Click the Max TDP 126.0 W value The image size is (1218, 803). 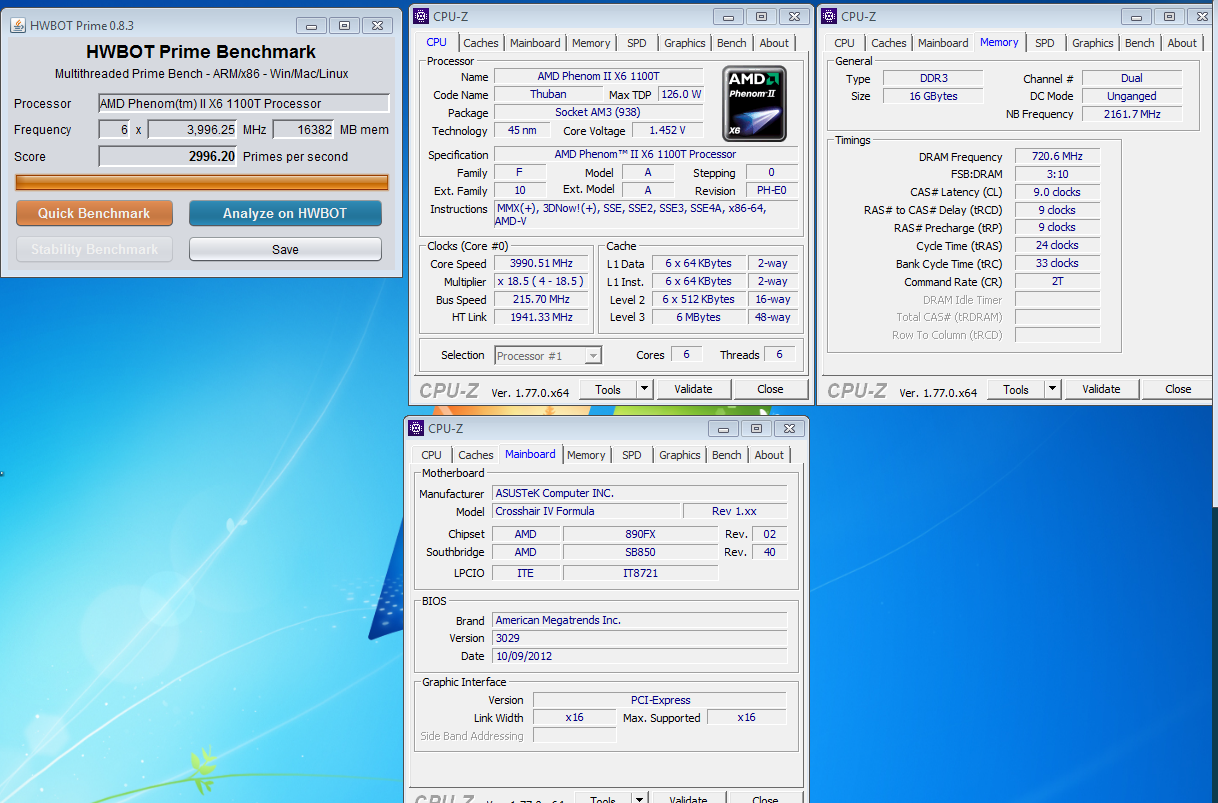682,95
